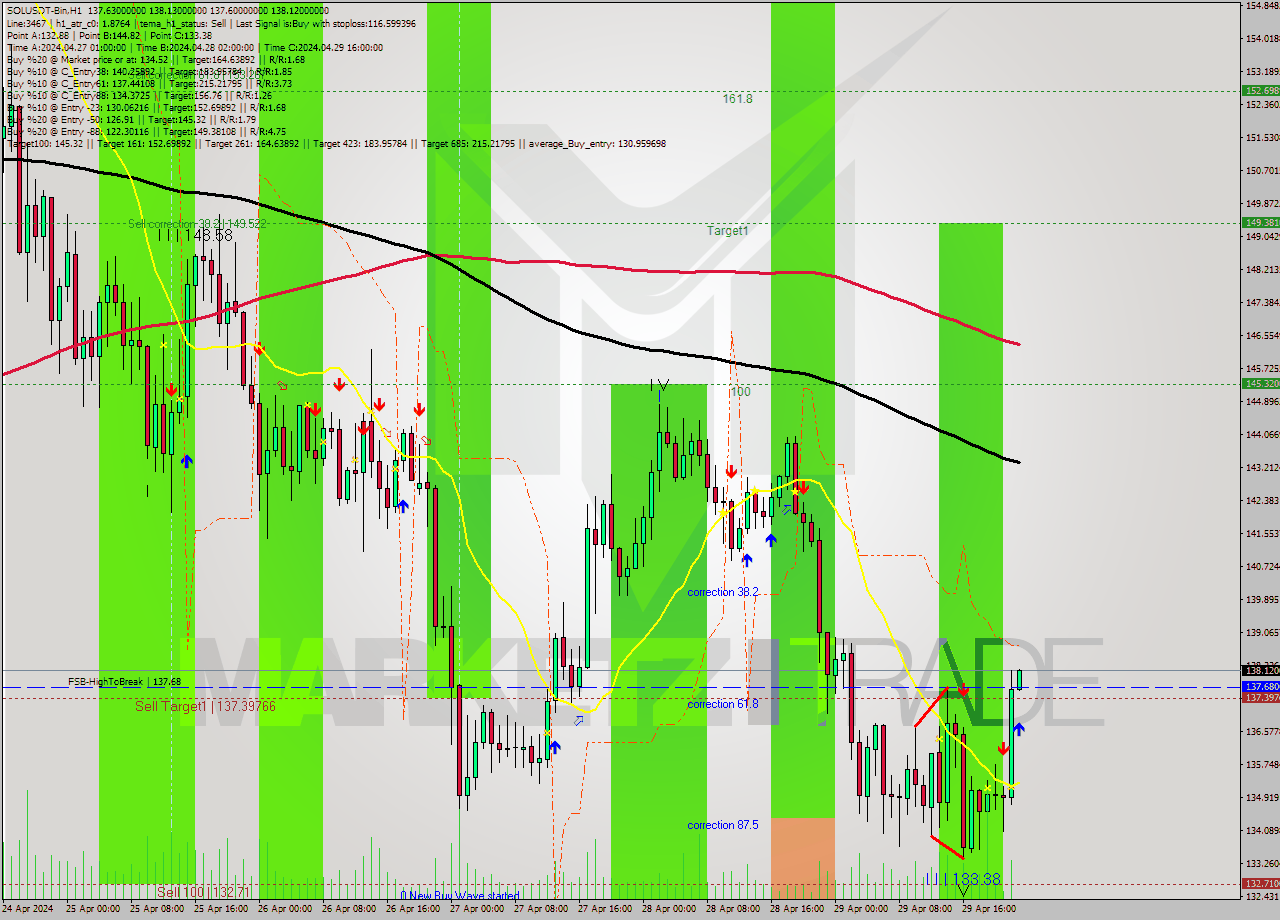Screen dimensions: 1280x920
Task: Click the 'Buy %10 @ C_Entry88' line
Action: [139, 95]
